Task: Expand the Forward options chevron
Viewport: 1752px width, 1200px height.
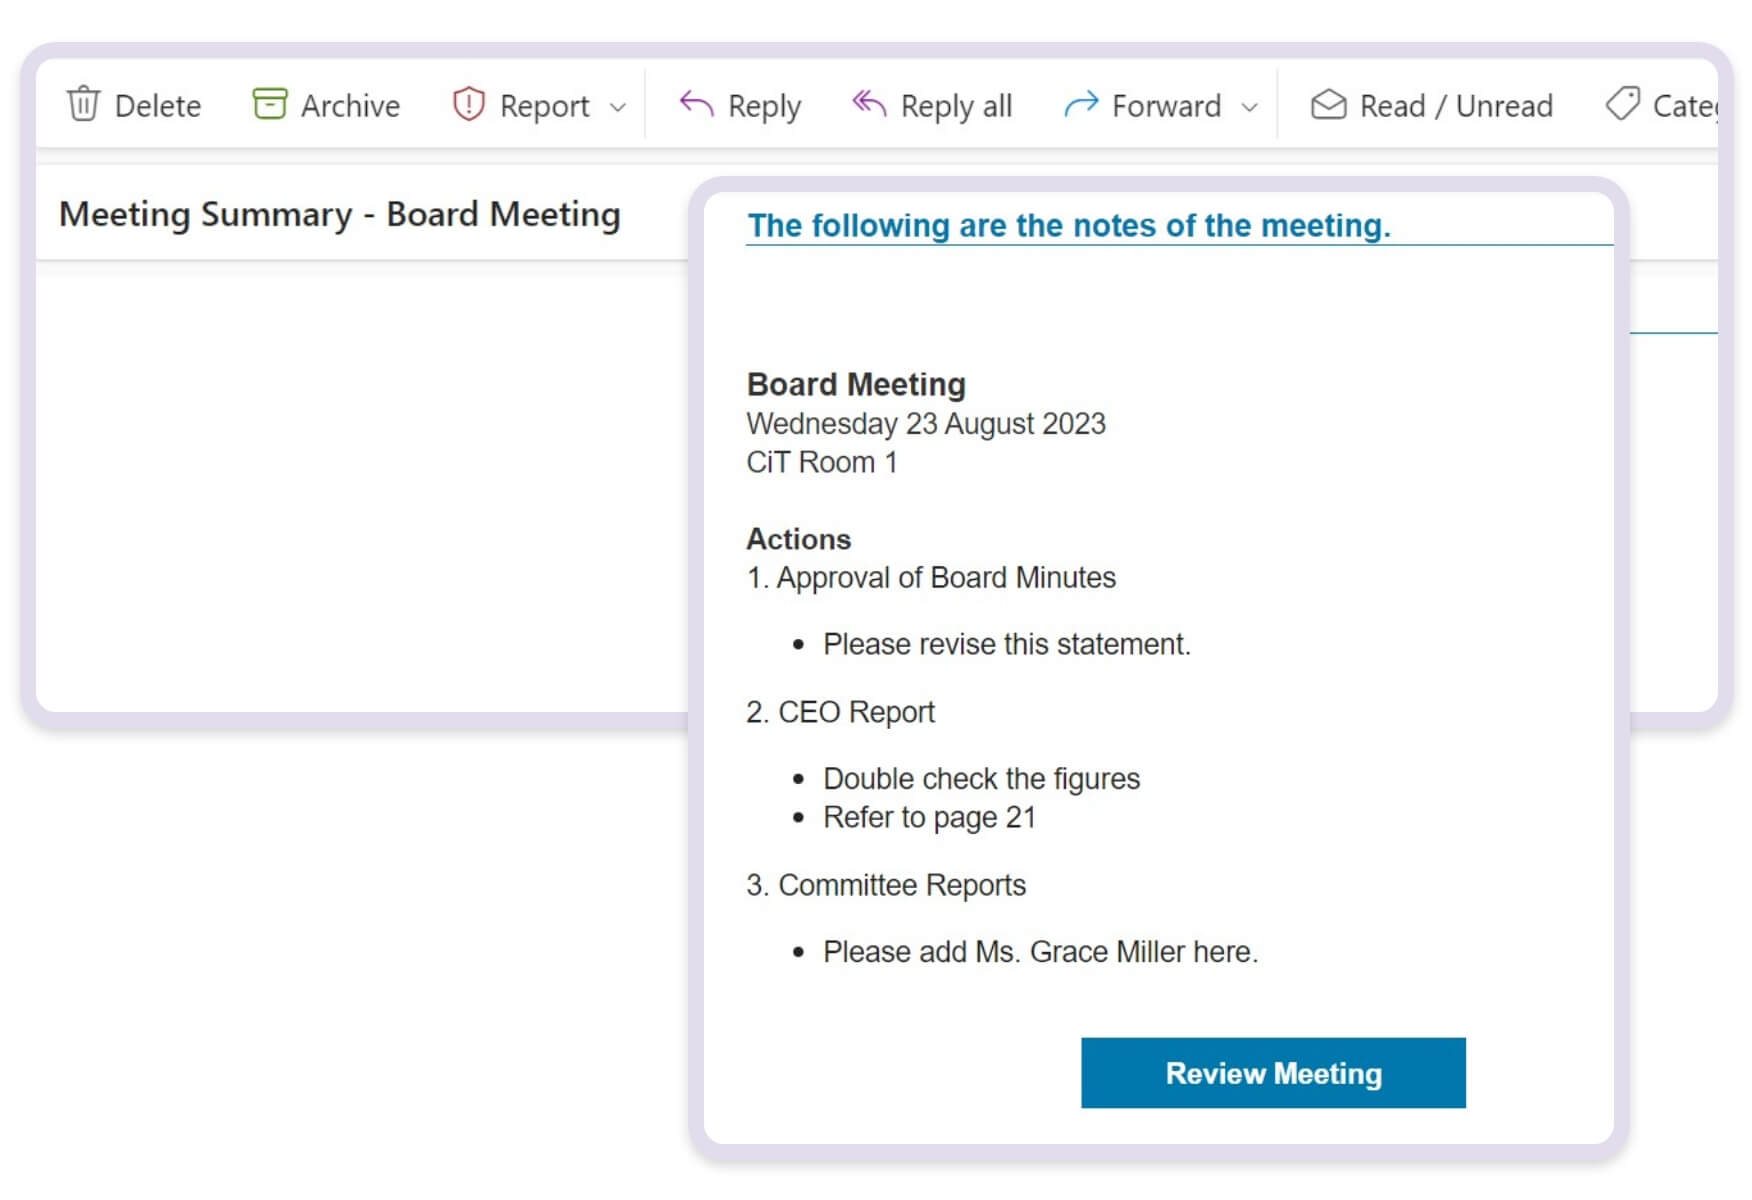Action: tap(1249, 108)
